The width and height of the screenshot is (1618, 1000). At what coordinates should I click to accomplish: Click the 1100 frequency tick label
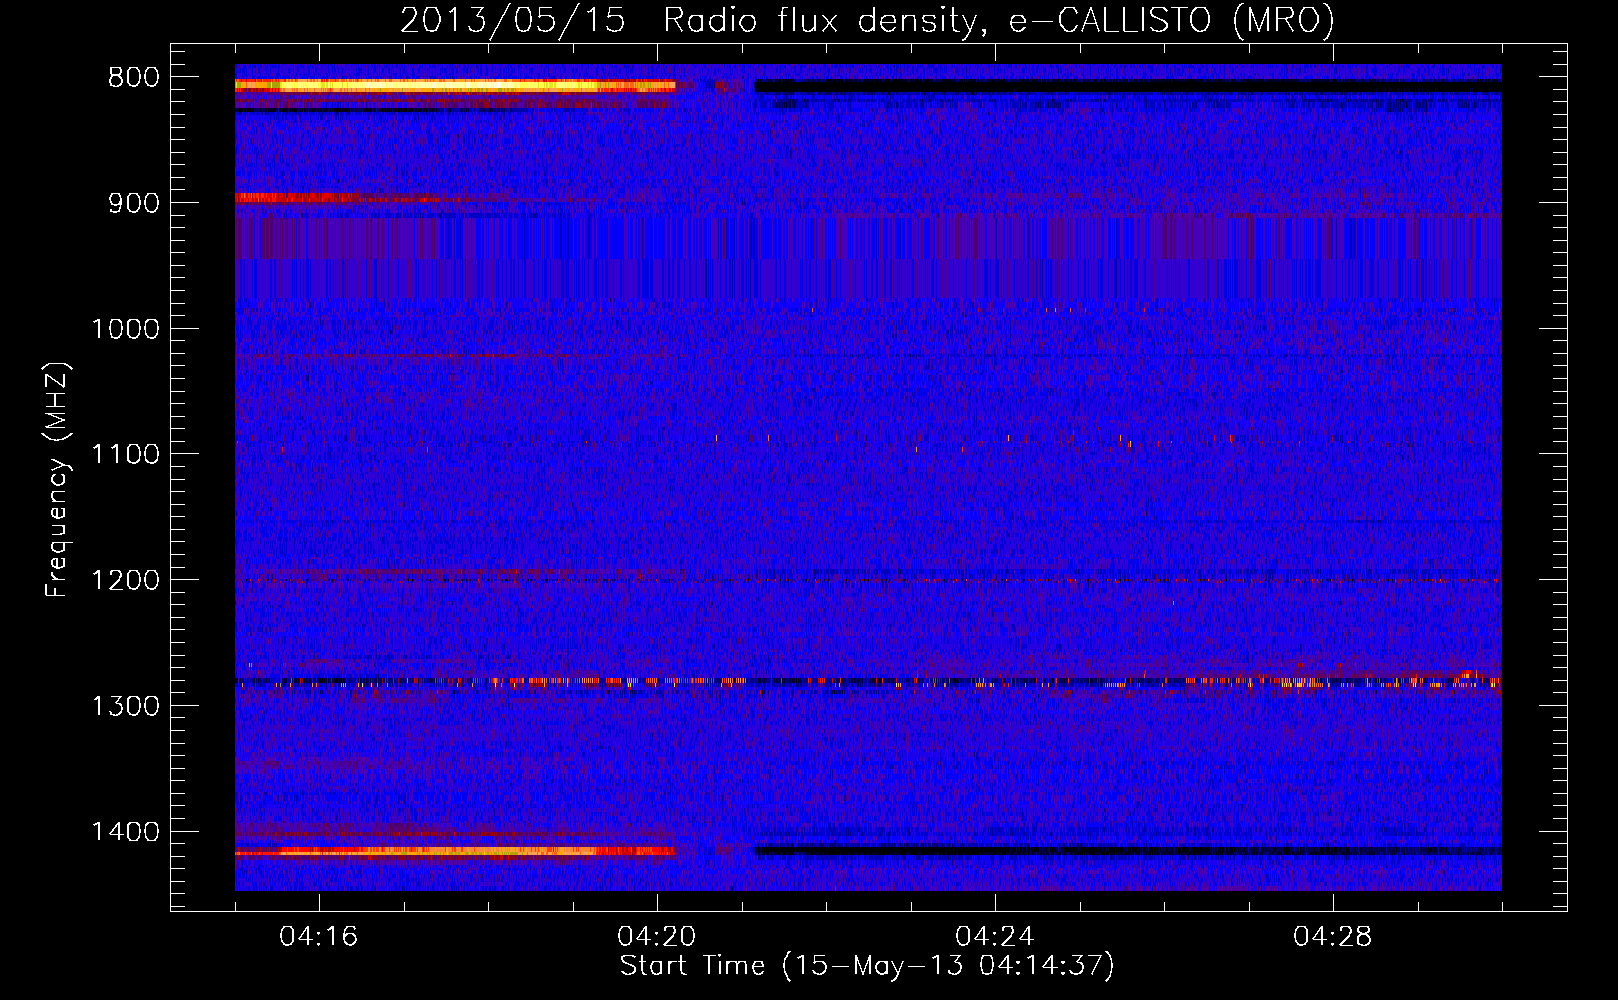point(125,455)
